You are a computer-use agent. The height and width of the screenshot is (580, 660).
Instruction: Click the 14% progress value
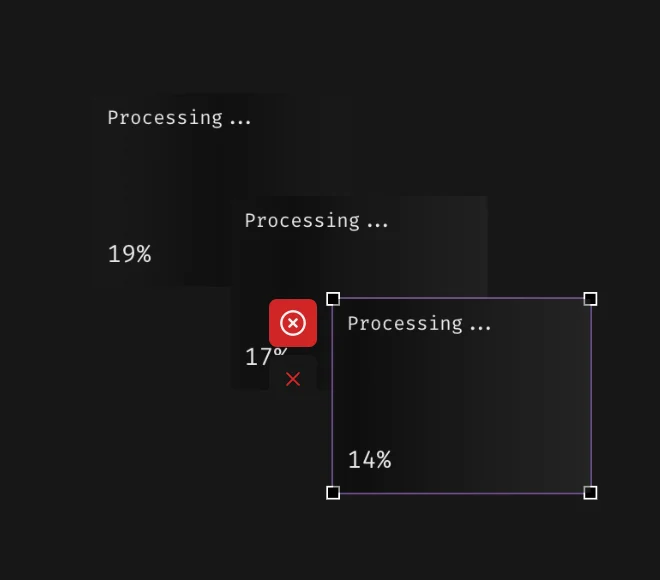[x=369, y=460]
